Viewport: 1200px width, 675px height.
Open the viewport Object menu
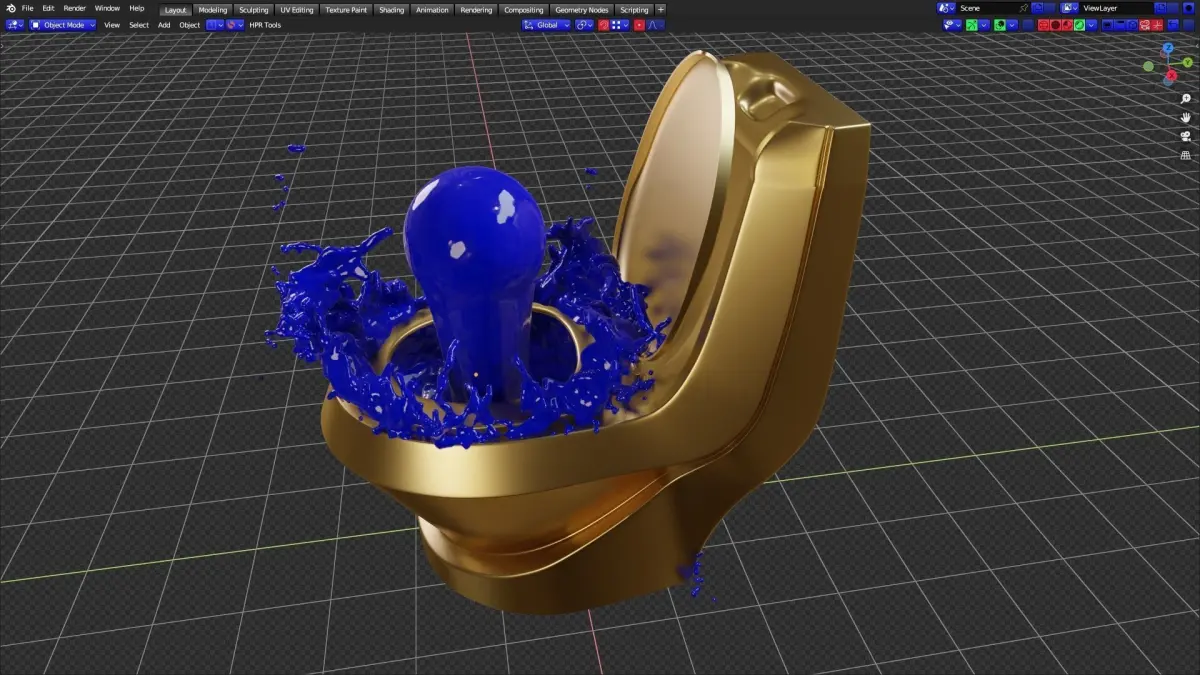[190, 25]
